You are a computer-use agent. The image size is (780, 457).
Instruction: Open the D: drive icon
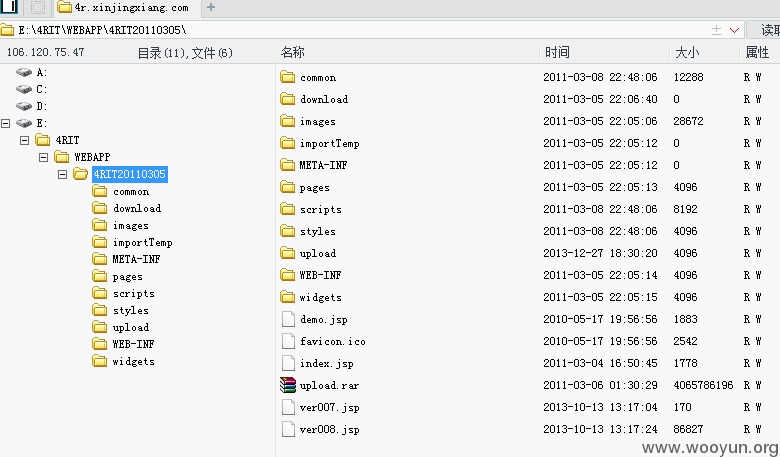tap(24, 106)
